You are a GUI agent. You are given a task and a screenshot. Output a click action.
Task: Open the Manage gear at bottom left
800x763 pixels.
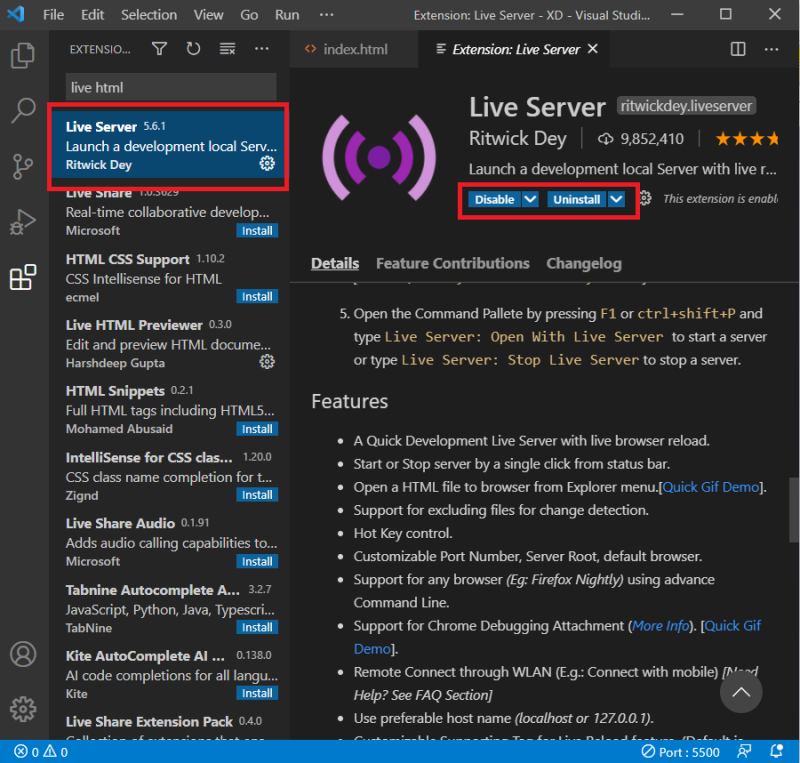[23, 708]
